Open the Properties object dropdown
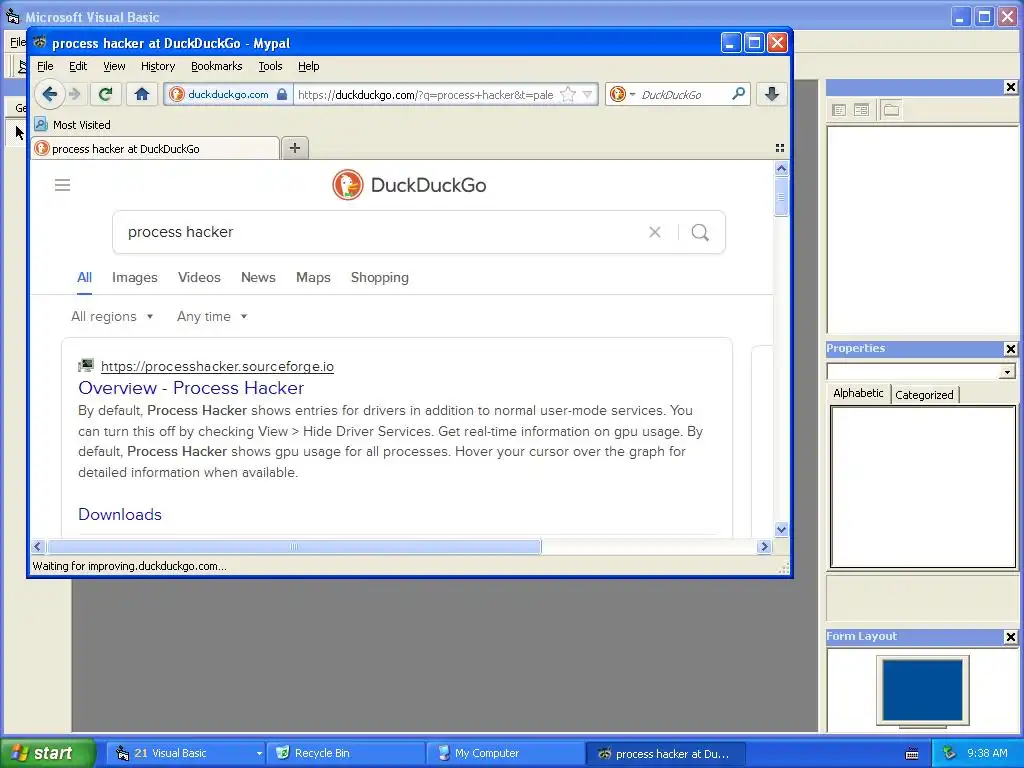Screen dimensions: 1024x768 1007,372
